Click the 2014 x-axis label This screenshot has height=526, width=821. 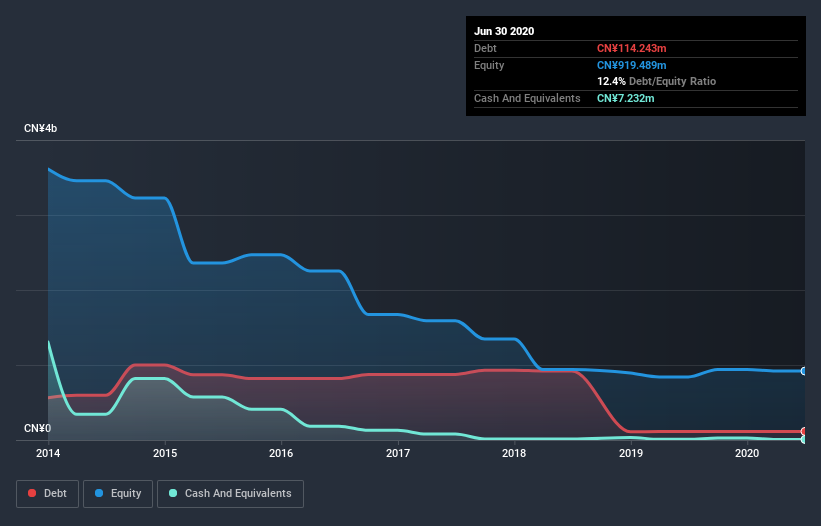click(x=48, y=453)
